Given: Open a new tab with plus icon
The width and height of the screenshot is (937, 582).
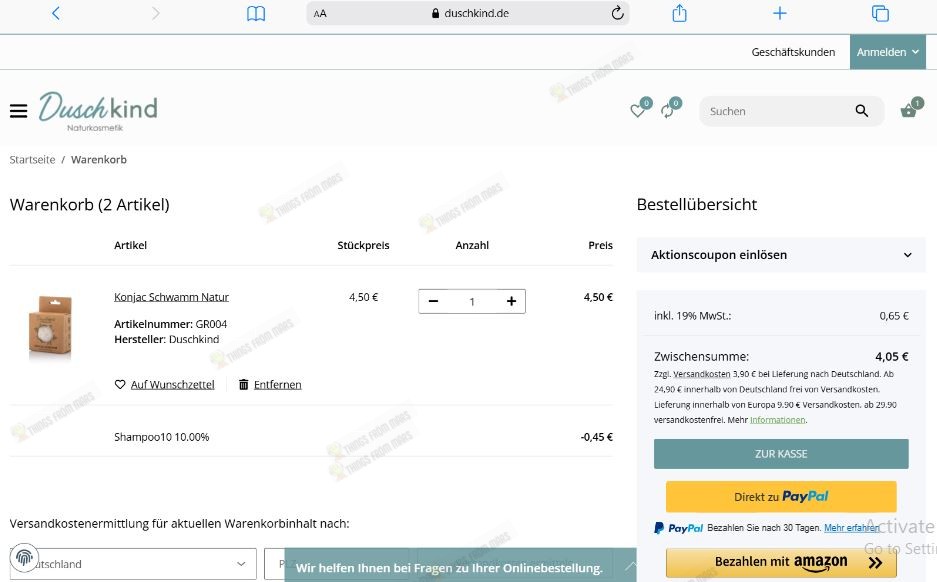Looking at the screenshot, I should [x=780, y=13].
